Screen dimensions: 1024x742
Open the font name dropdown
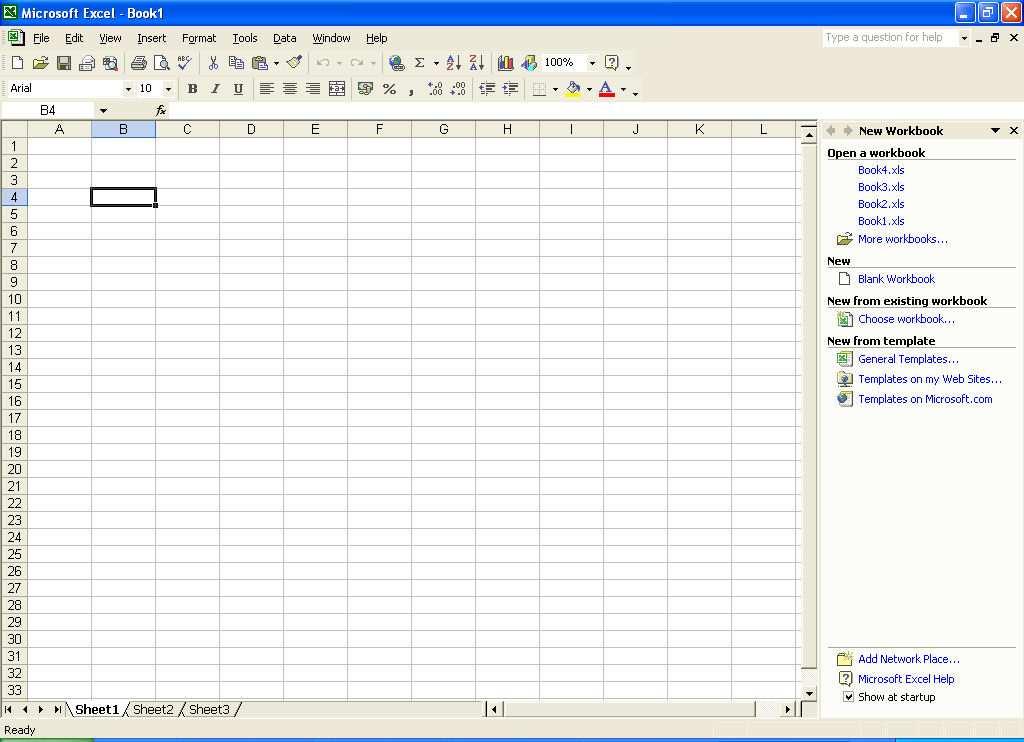point(128,89)
